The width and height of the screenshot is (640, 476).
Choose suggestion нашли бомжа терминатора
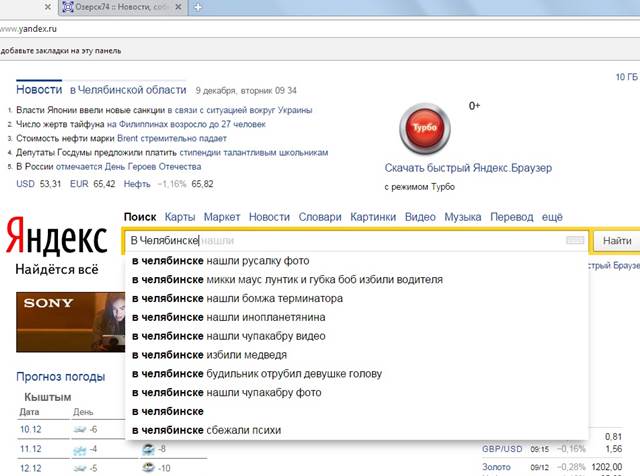(356, 298)
